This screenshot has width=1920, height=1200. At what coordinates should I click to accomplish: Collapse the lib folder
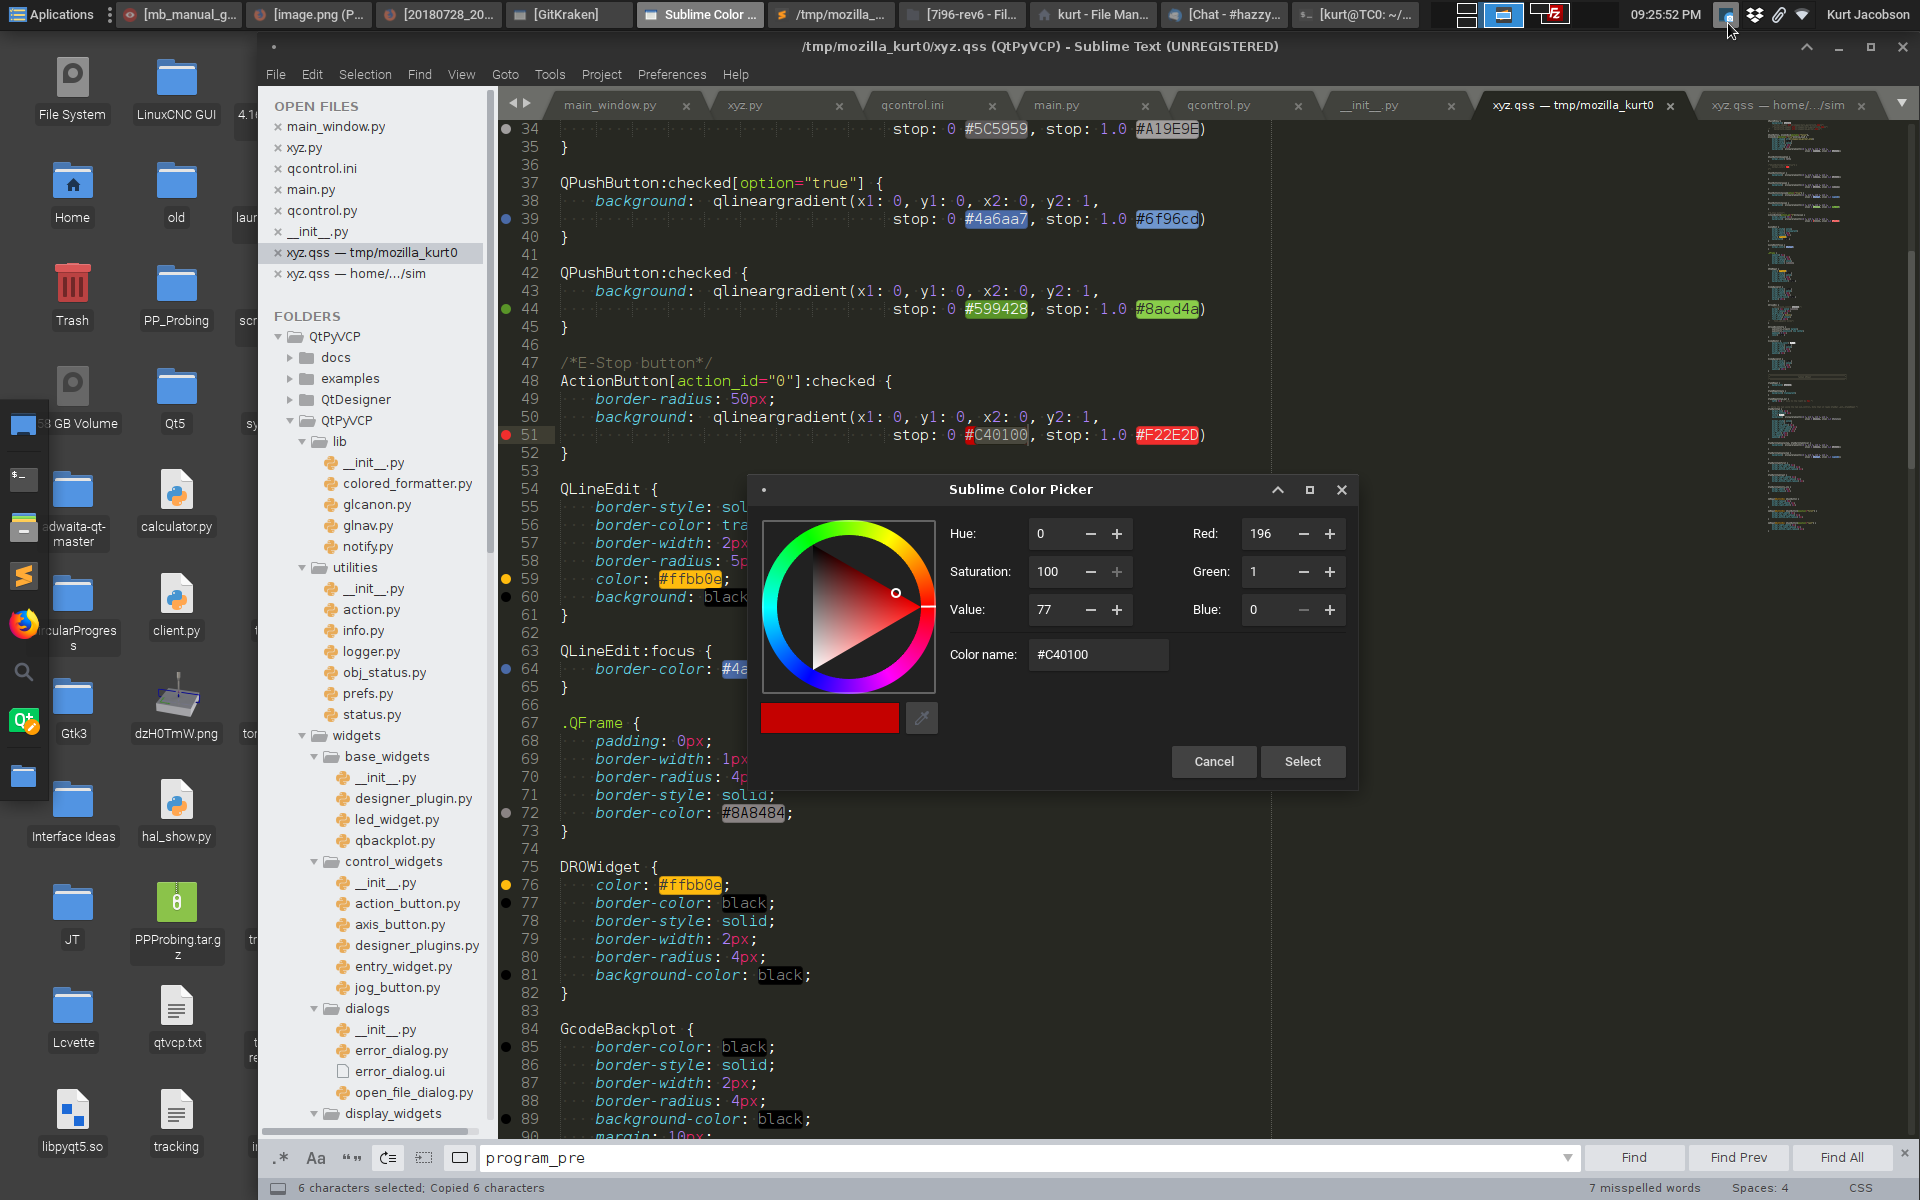tap(302, 442)
